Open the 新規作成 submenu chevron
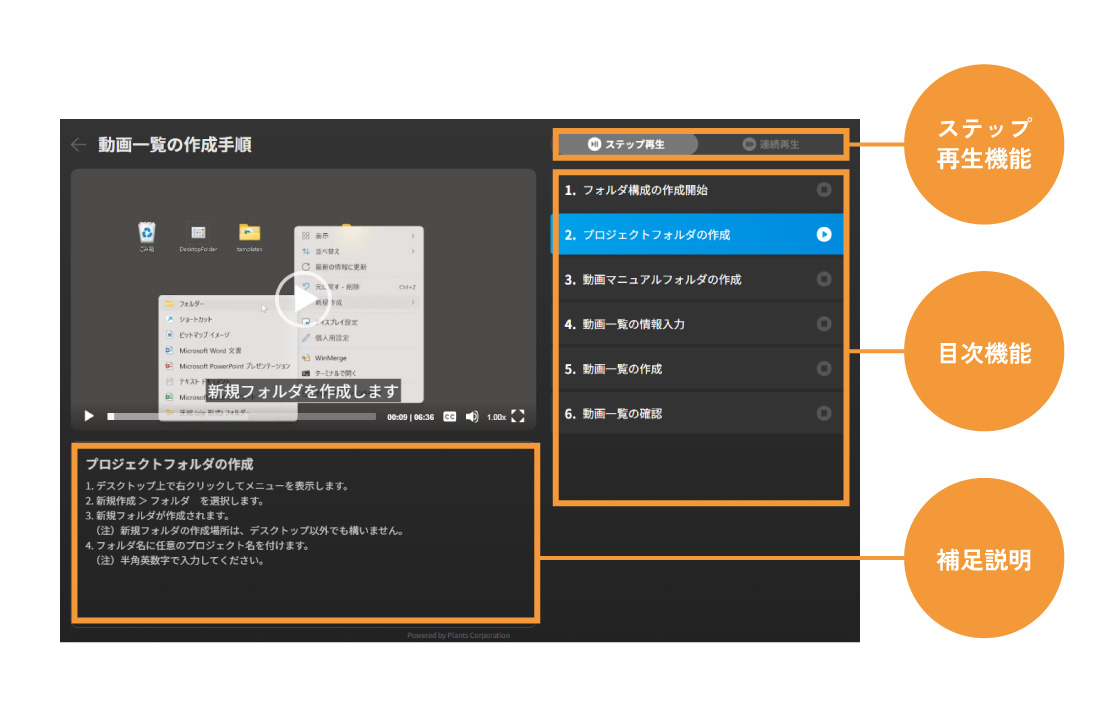The height and width of the screenshot is (720, 1120). pos(414,302)
